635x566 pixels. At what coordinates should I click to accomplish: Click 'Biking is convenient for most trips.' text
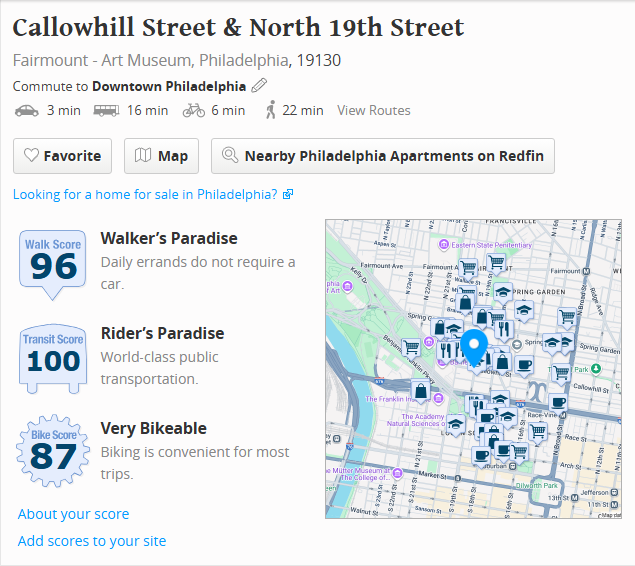(x=195, y=463)
